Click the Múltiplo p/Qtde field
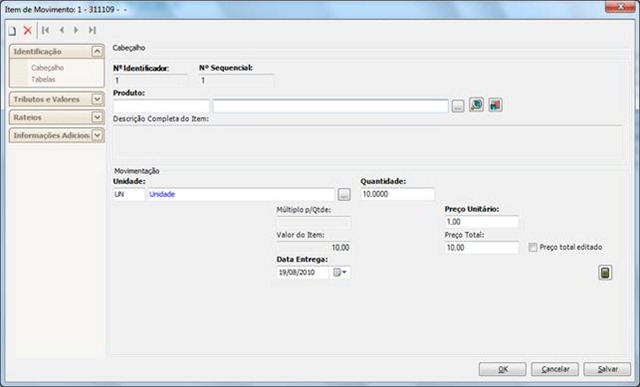The height and width of the screenshot is (387, 640). 313,222
